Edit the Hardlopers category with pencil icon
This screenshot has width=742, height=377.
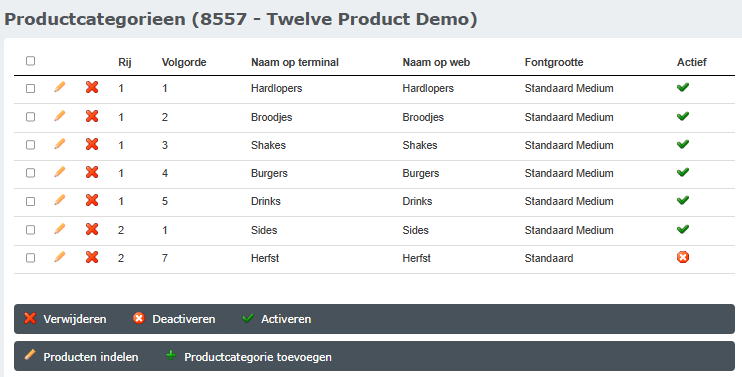pos(60,87)
